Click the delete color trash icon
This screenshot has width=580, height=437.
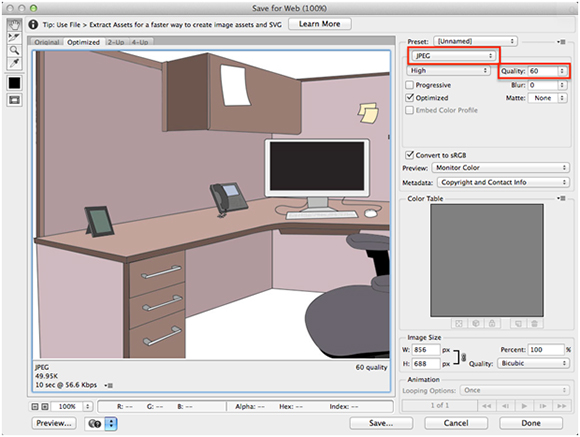(535, 324)
